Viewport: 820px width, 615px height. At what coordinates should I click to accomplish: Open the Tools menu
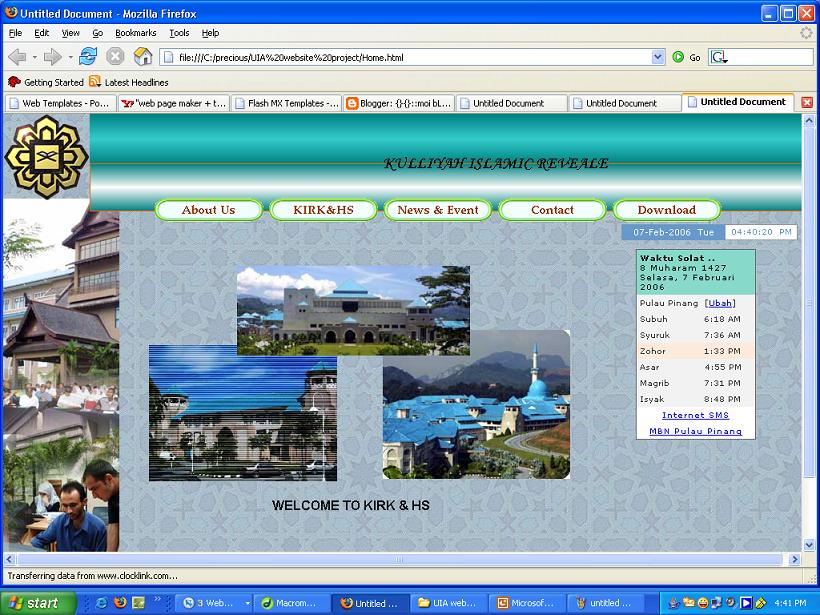179,33
